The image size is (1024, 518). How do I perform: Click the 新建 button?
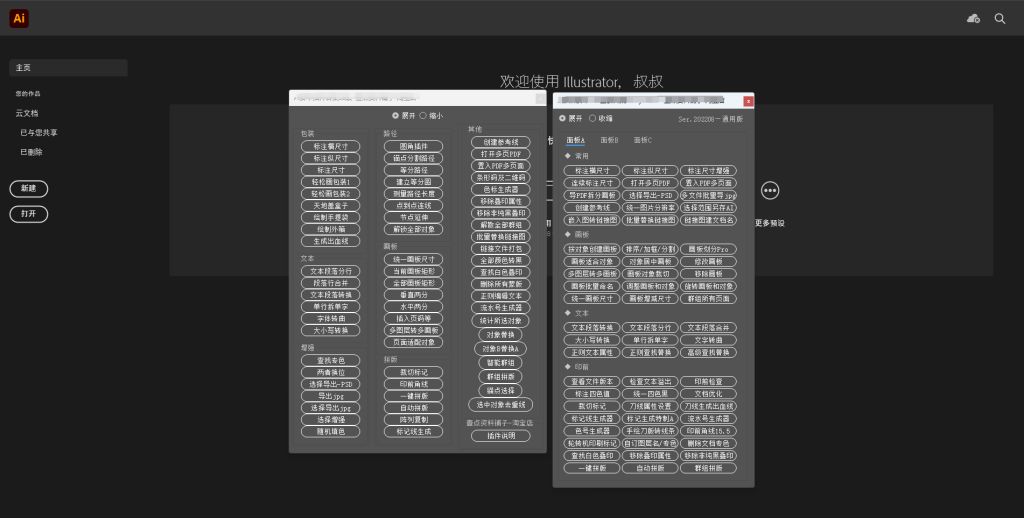point(29,188)
